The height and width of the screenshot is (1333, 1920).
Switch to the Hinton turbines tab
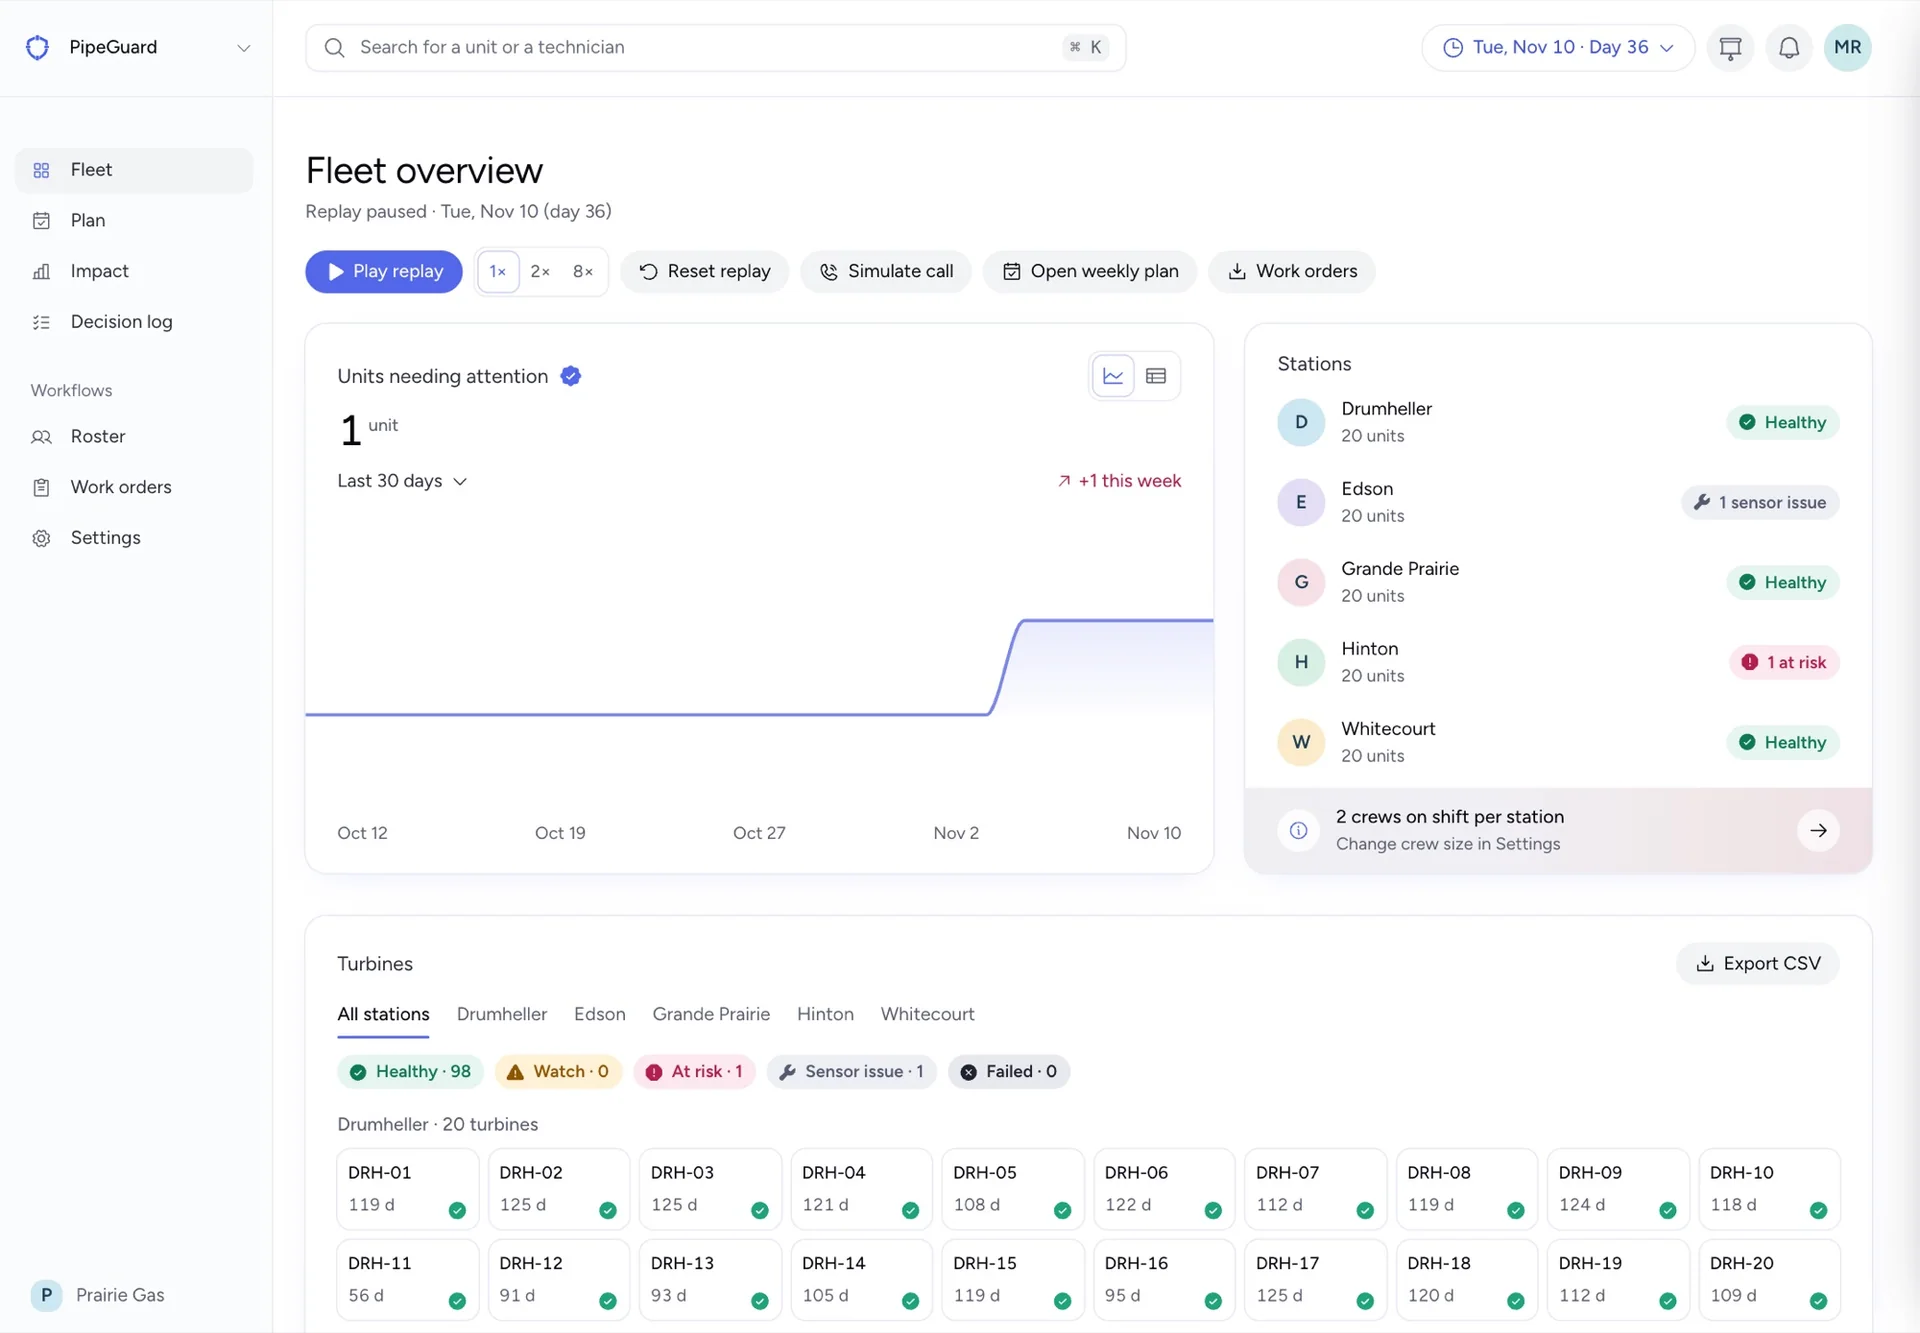tap(825, 1014)
